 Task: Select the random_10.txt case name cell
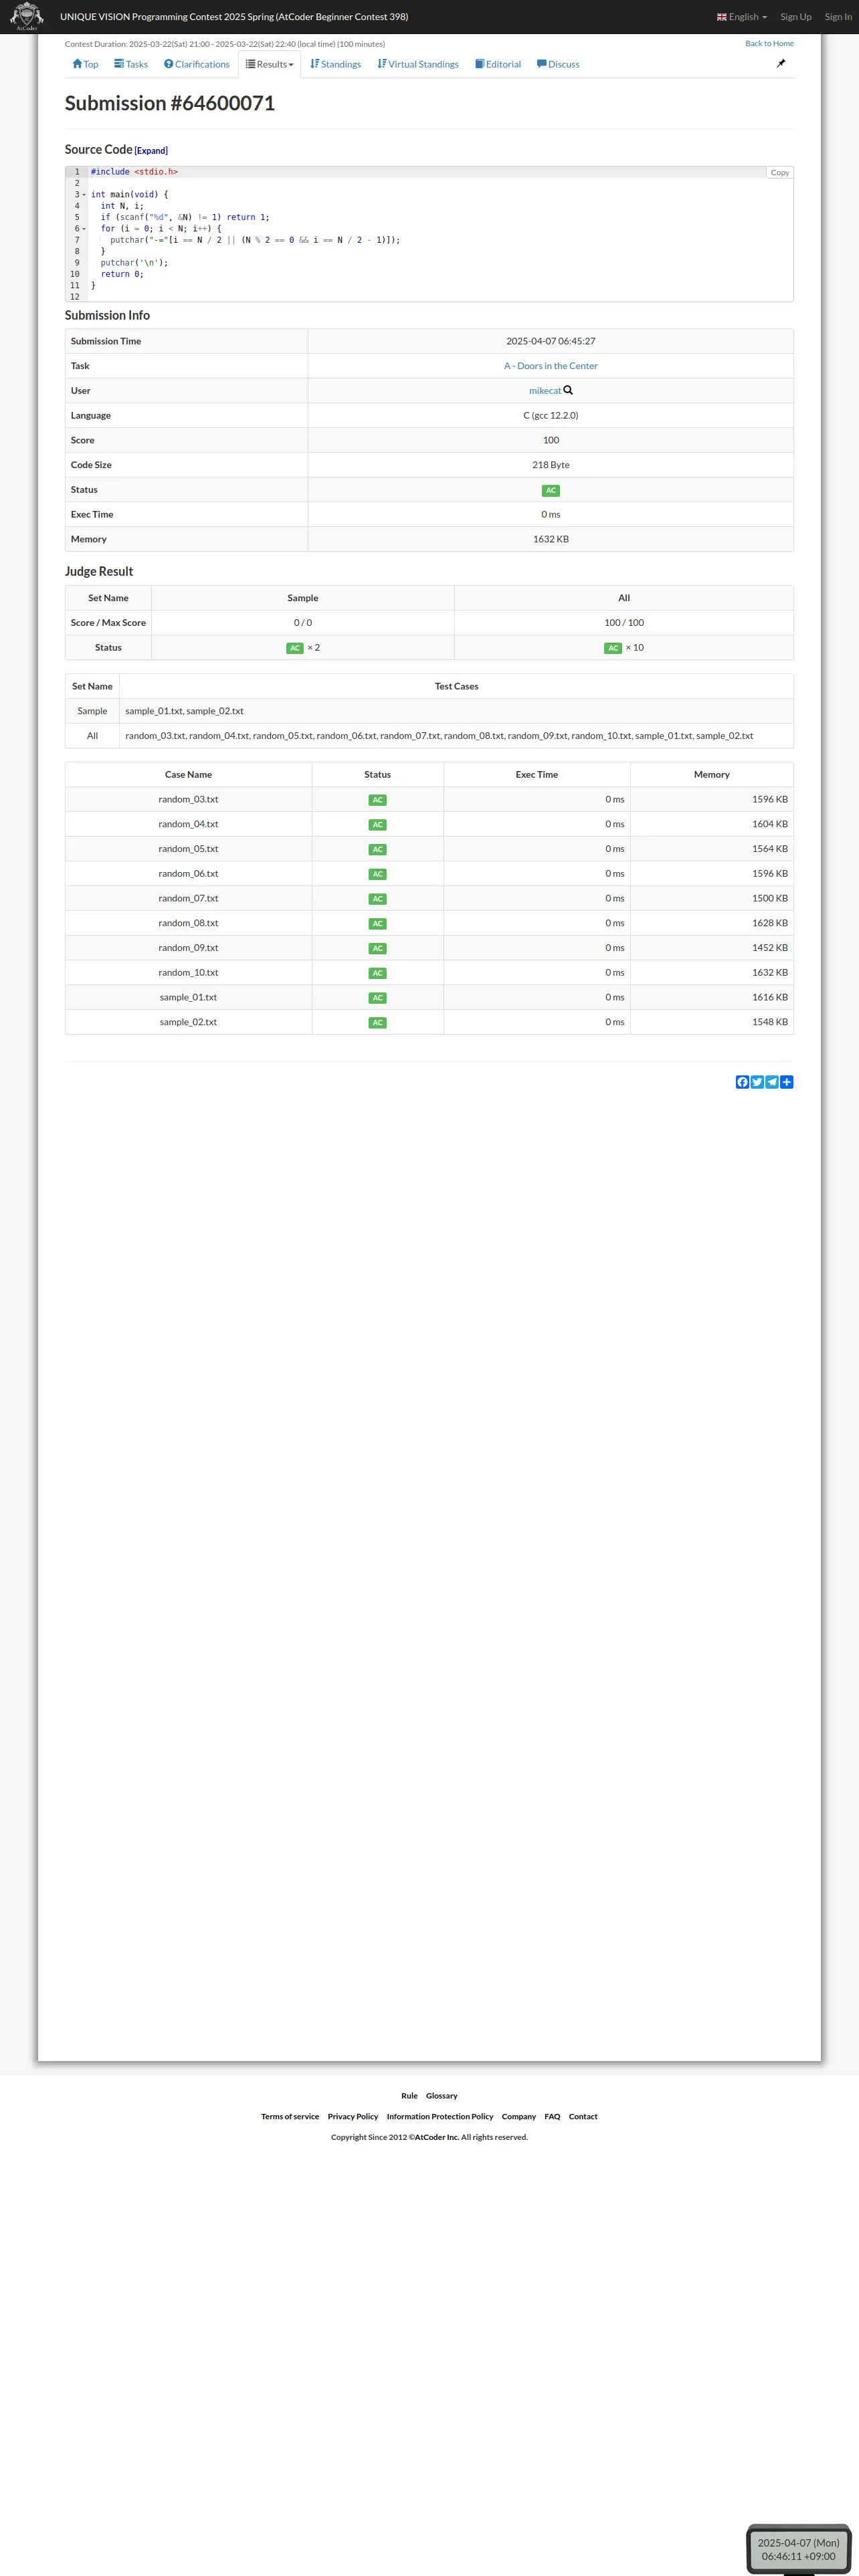tap(188, 973)
